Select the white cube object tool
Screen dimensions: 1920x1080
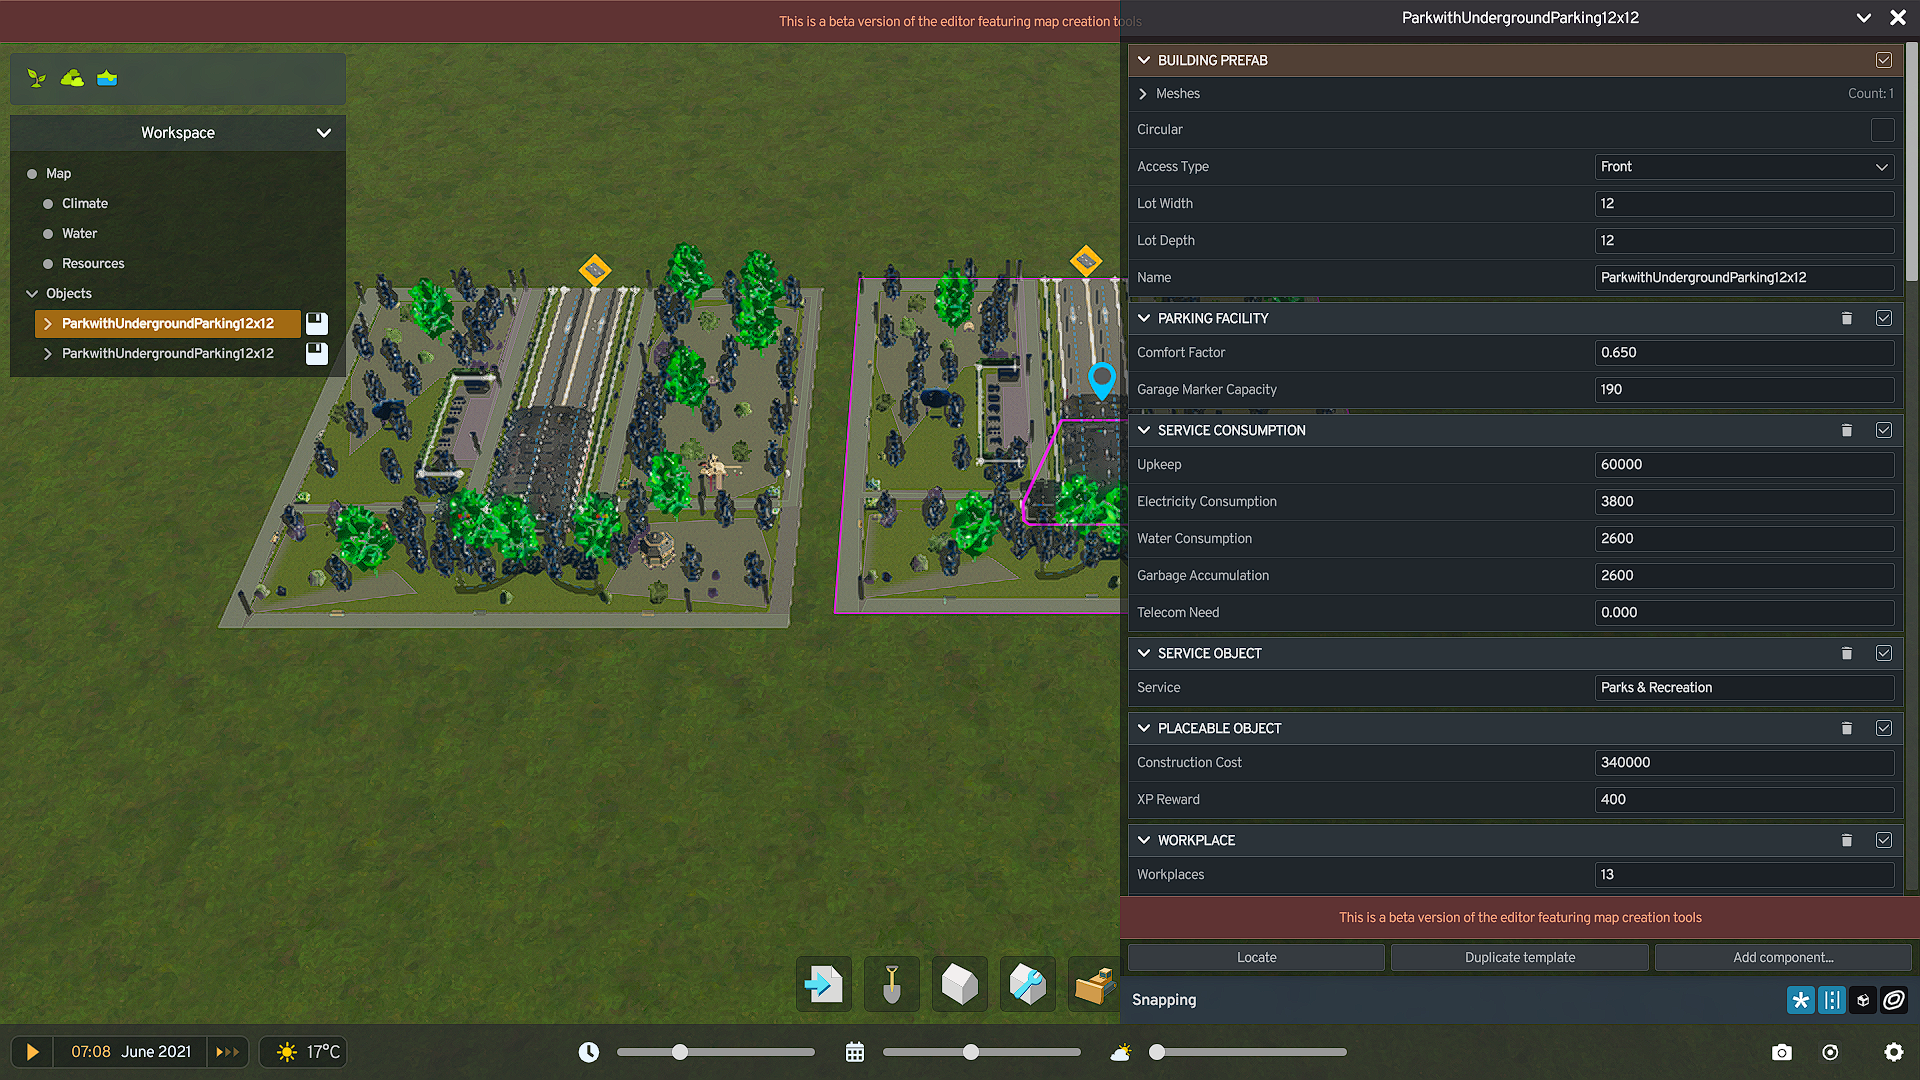[x=960, y=985]
